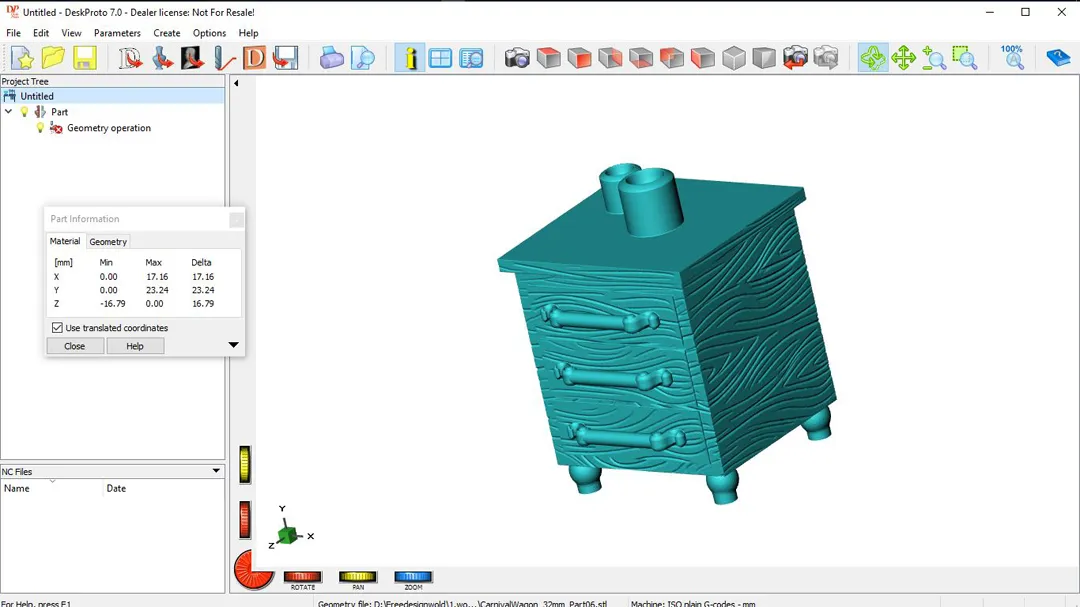Start a new project via the star-page icon
This screenshot has width=1080, height=607.
22,58
